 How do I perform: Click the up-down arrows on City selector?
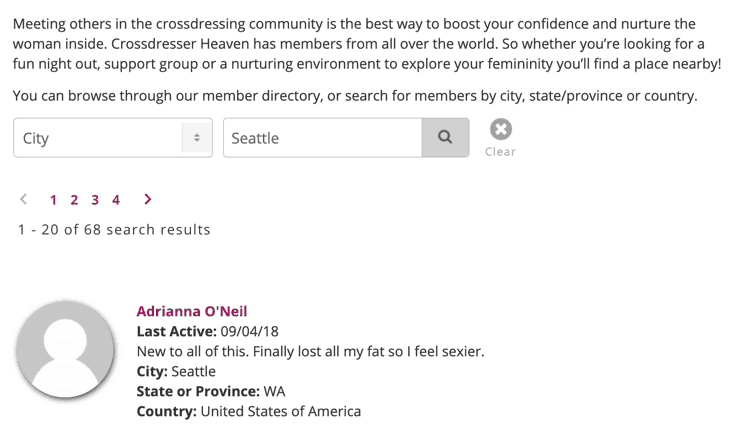tap(197, 137)
